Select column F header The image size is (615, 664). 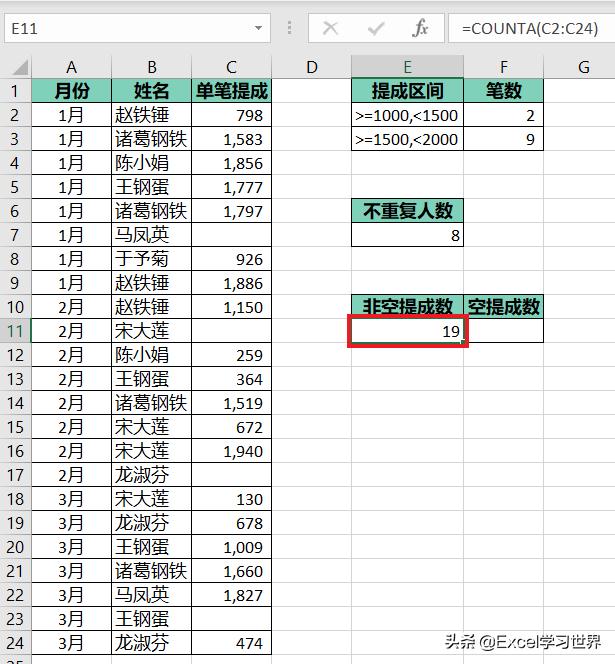(504, 67)
